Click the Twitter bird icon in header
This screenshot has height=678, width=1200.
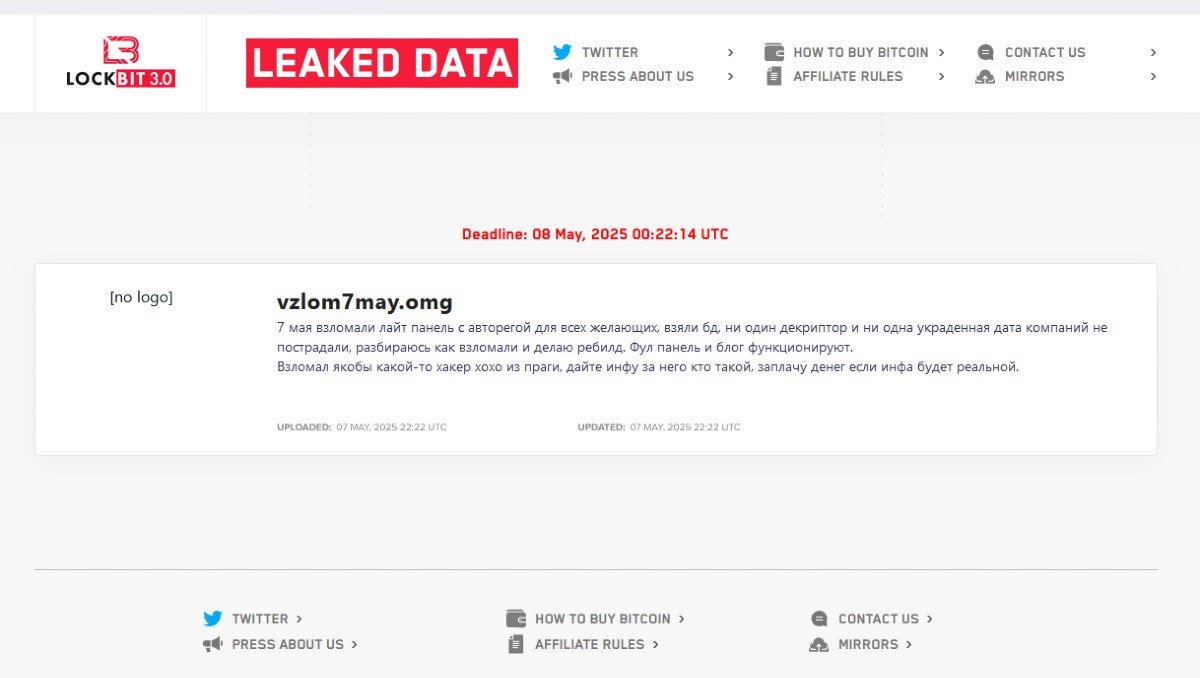[563, 52]
